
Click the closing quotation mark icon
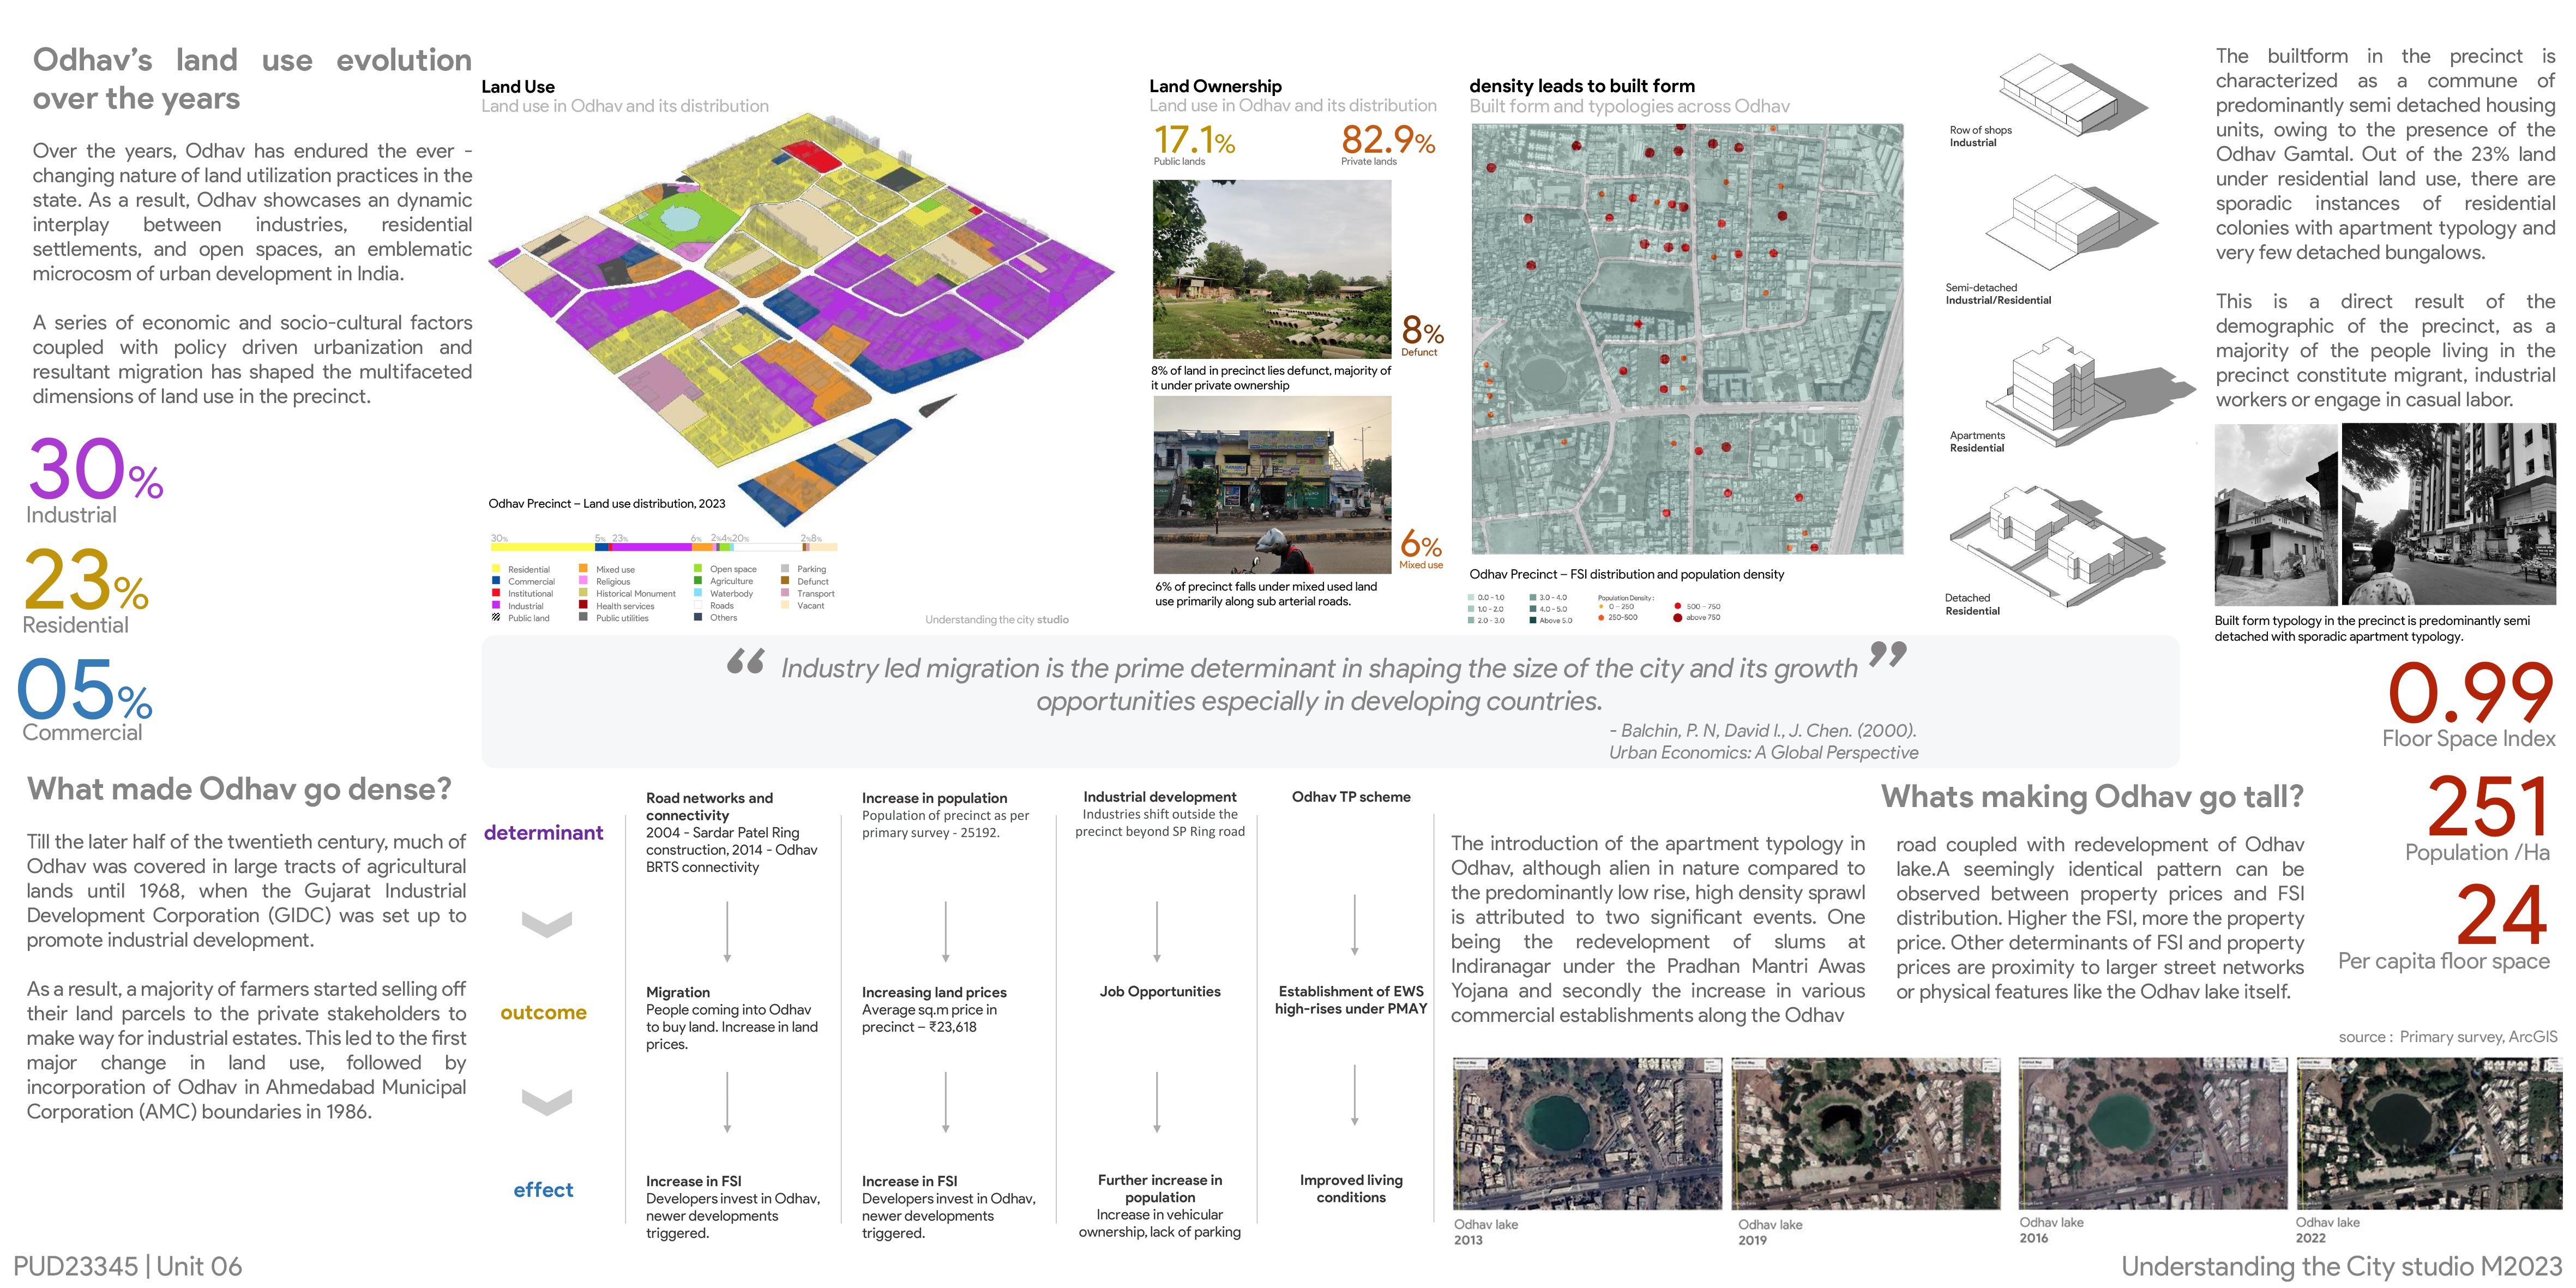(x=1887, y=655)
